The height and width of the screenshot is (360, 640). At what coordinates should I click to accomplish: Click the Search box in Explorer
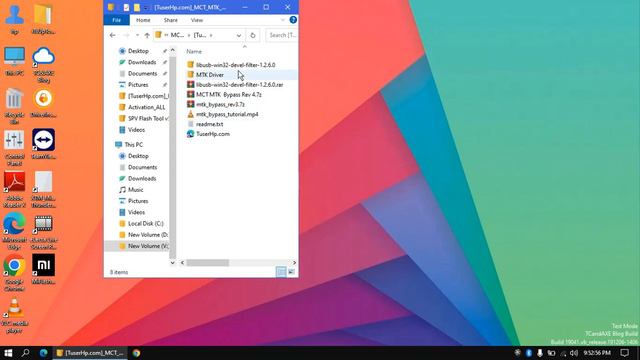click(x=282, y=36)
